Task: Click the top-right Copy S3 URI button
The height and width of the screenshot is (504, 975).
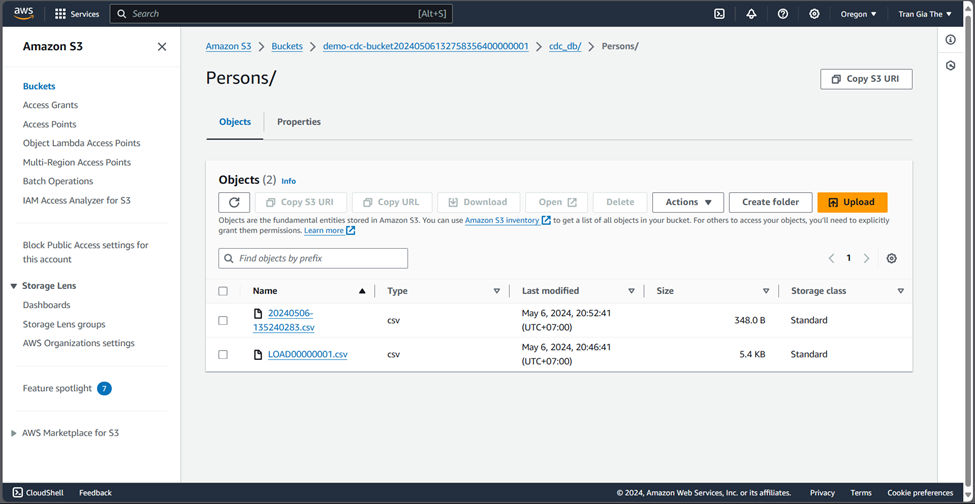Action: 866,79
